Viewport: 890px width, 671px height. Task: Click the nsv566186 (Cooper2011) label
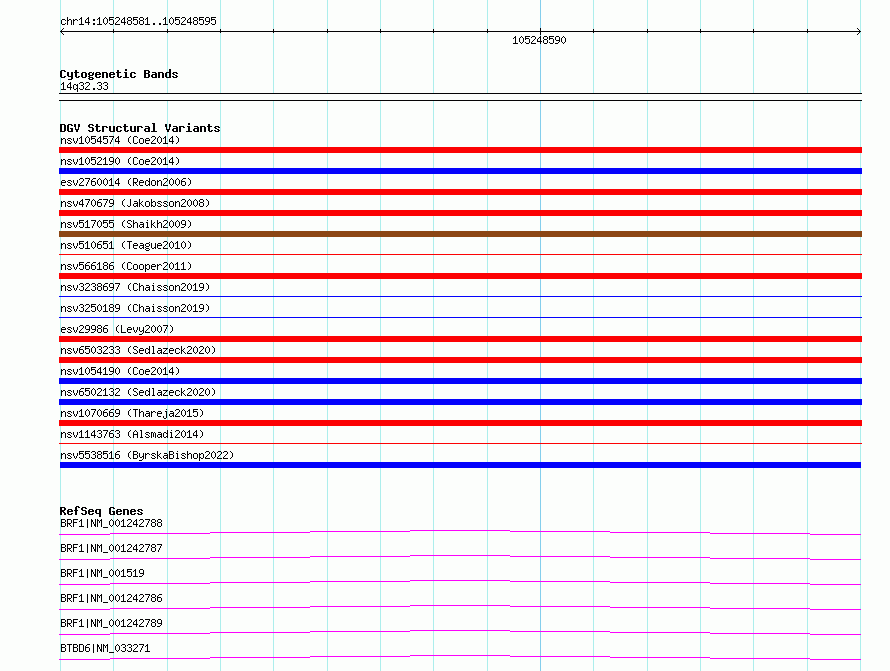[126, 266]
